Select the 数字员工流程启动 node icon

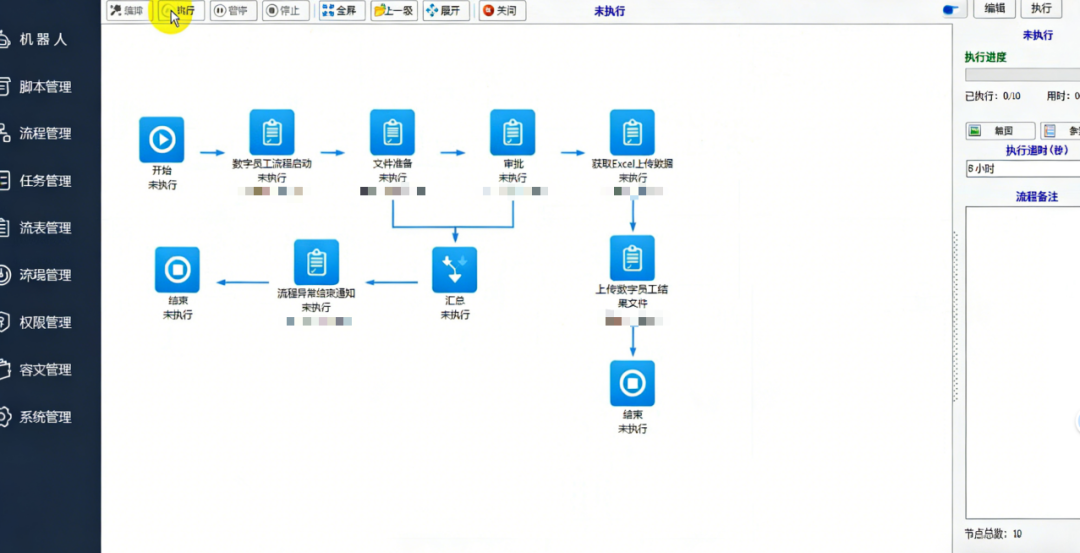pos(272,132)
